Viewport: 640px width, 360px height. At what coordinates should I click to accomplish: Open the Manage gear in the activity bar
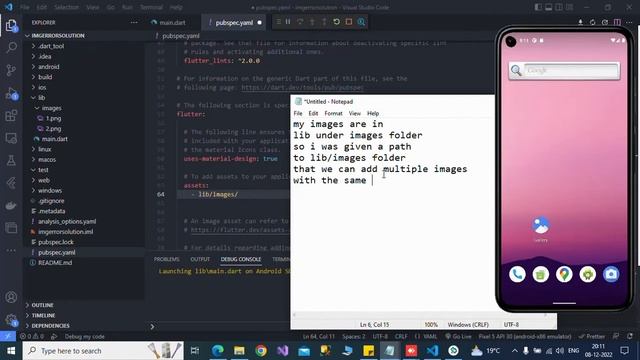click(x=11, y=320)
